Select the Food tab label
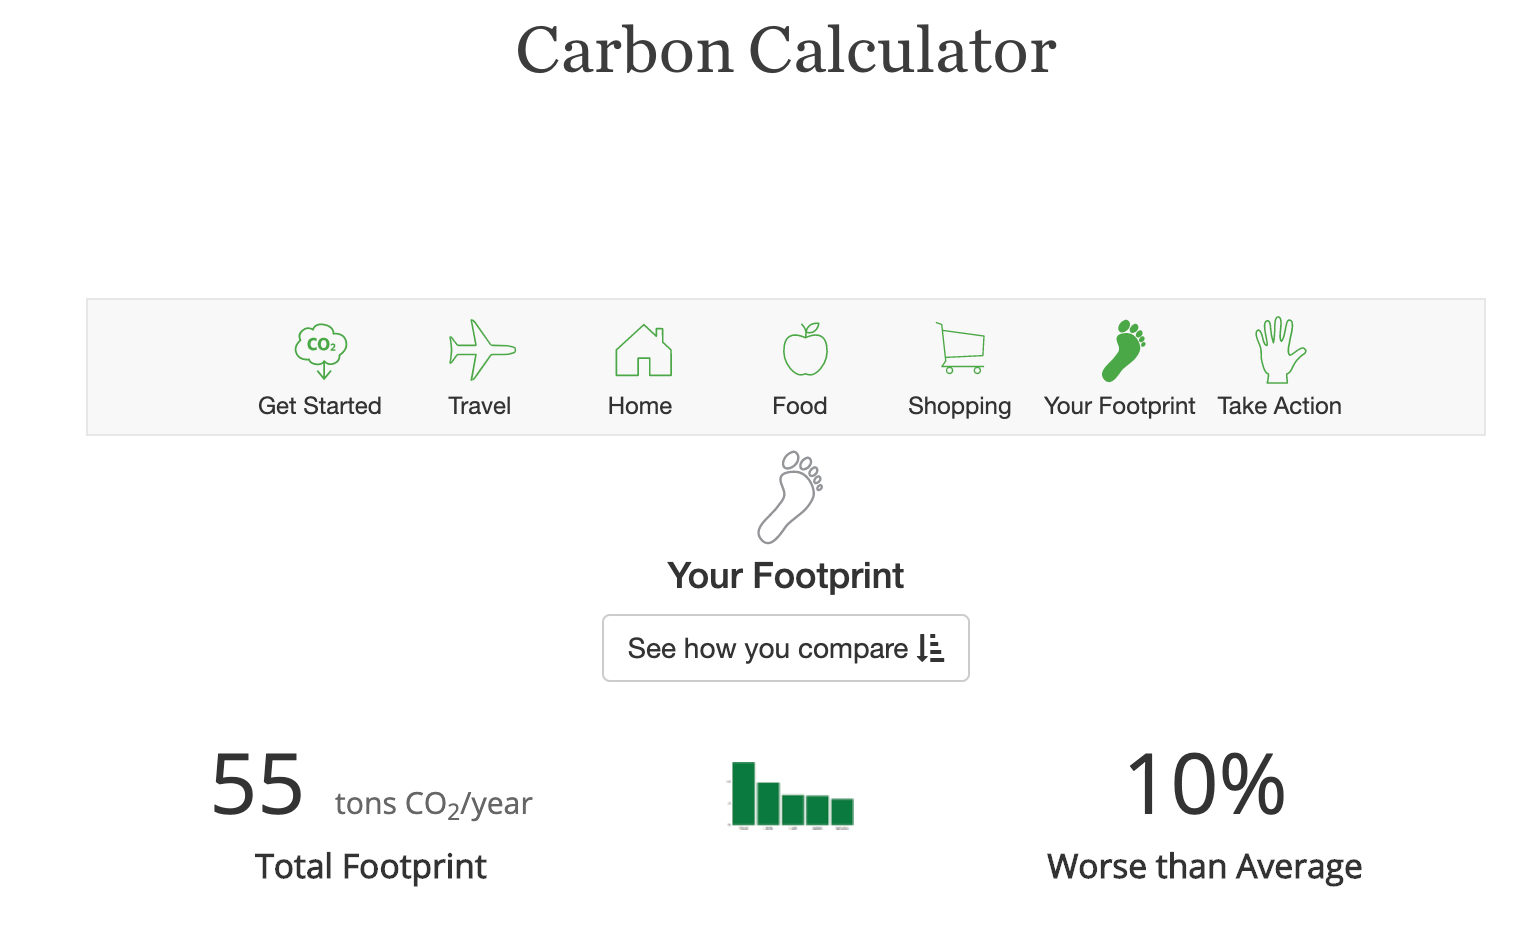1518x938 pixels. 800,406
